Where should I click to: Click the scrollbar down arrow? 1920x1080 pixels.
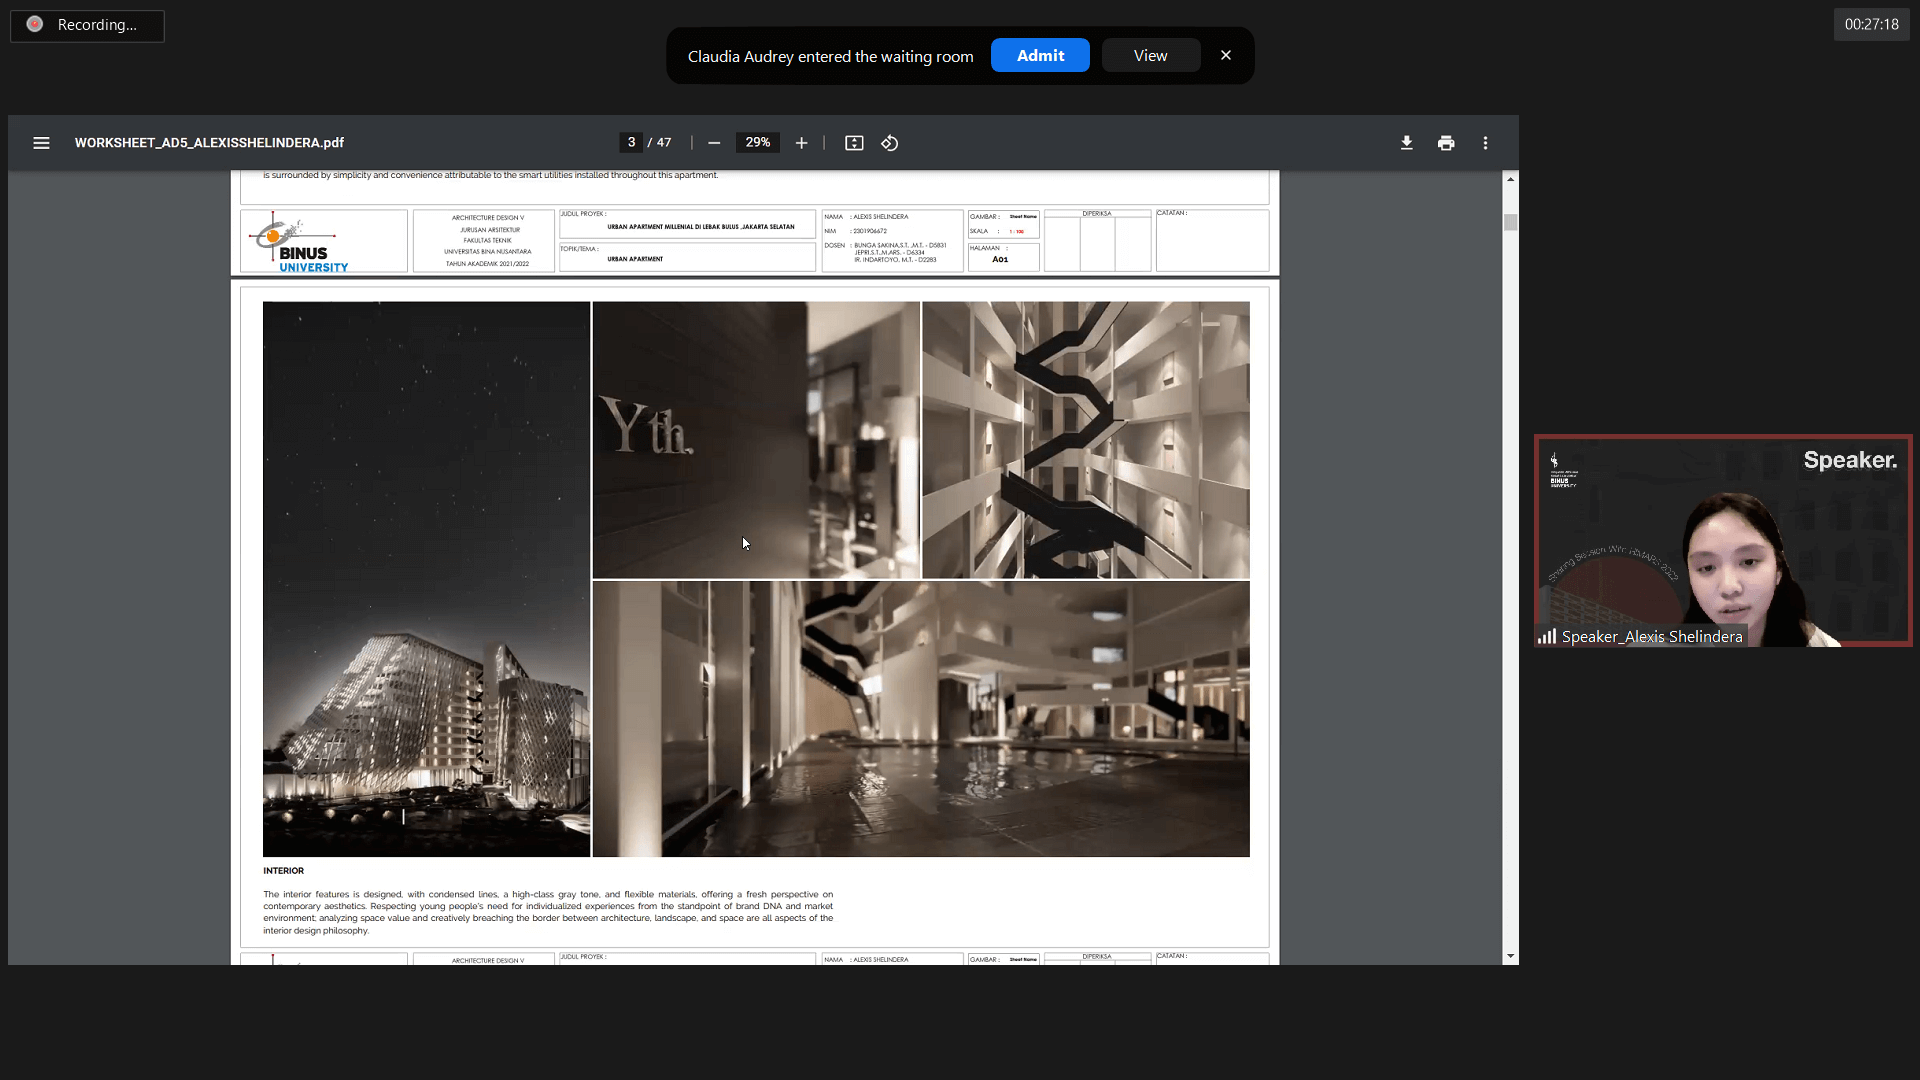click(1510, 956)
